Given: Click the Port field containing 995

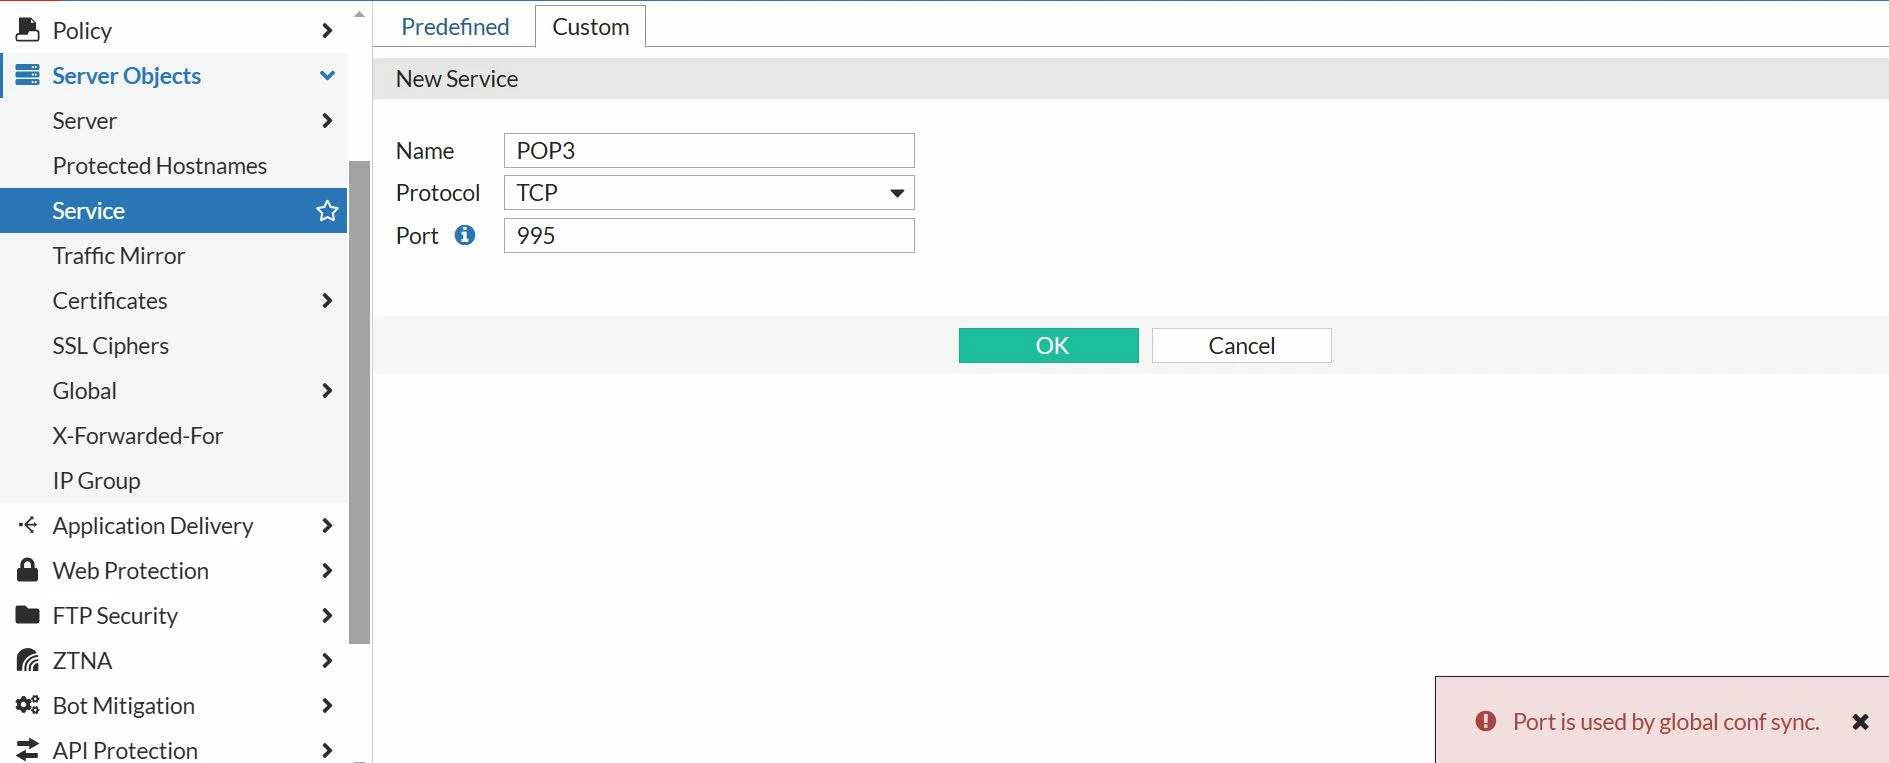Looking at the screenshot, I should (x=709, y=236).
